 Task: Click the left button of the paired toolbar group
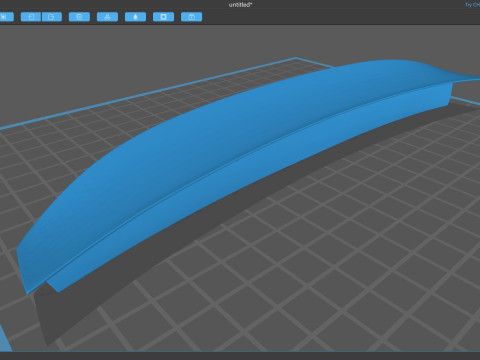click(x=31, y=17)
